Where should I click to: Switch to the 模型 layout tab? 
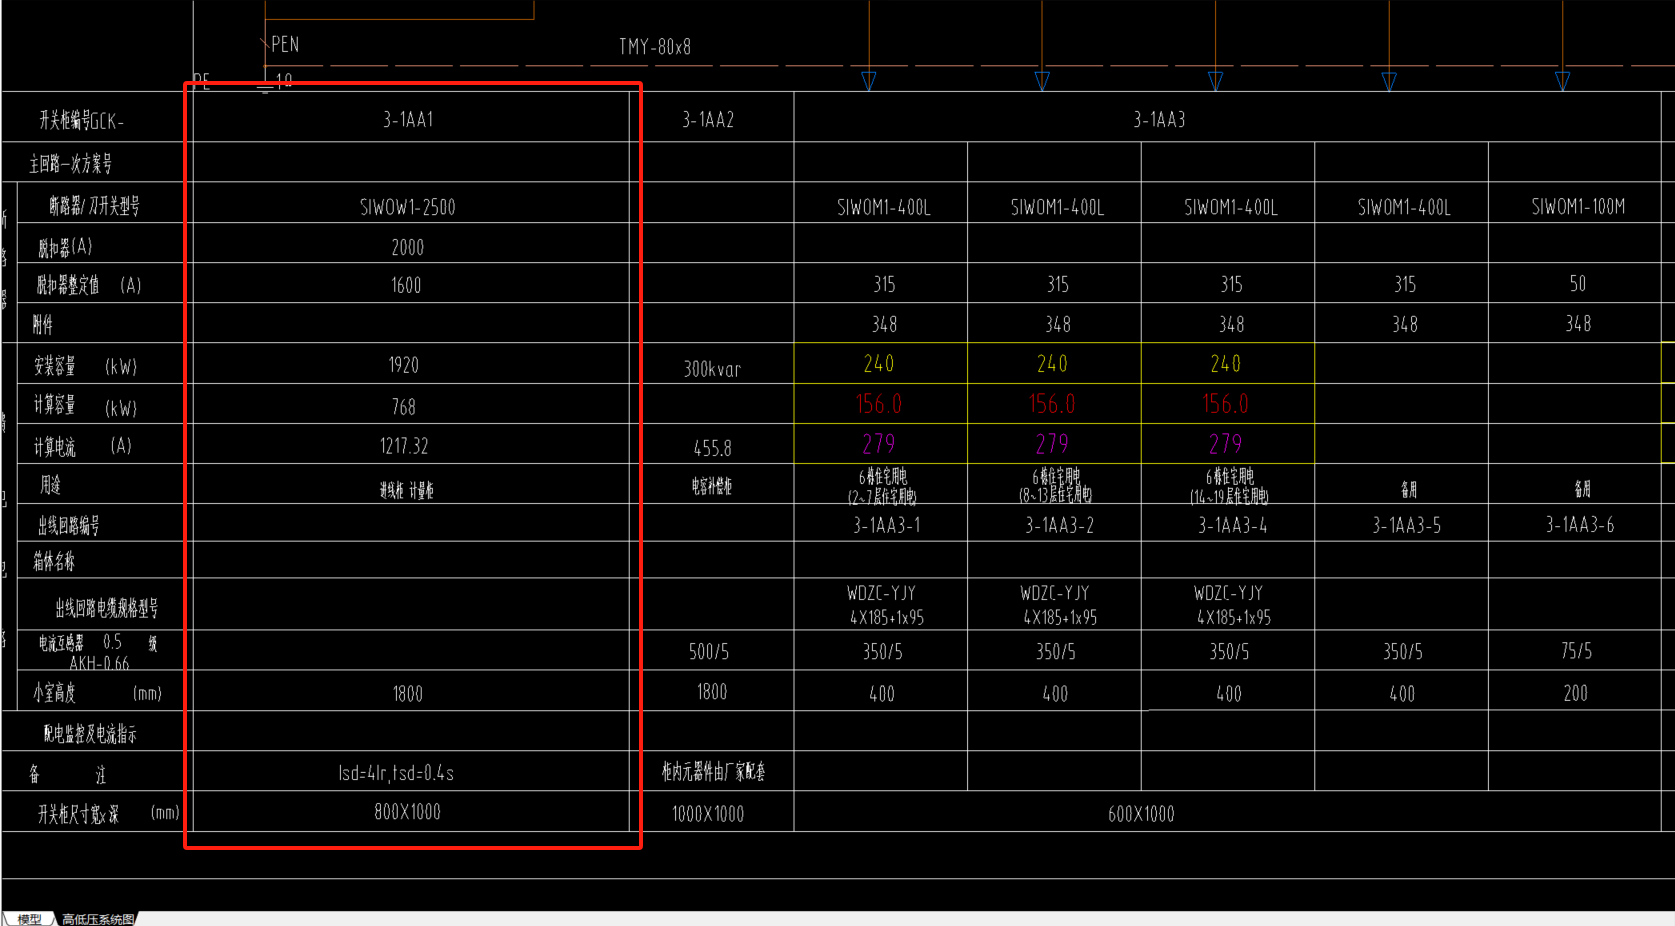pyautogui.click(x=29, y=919)
